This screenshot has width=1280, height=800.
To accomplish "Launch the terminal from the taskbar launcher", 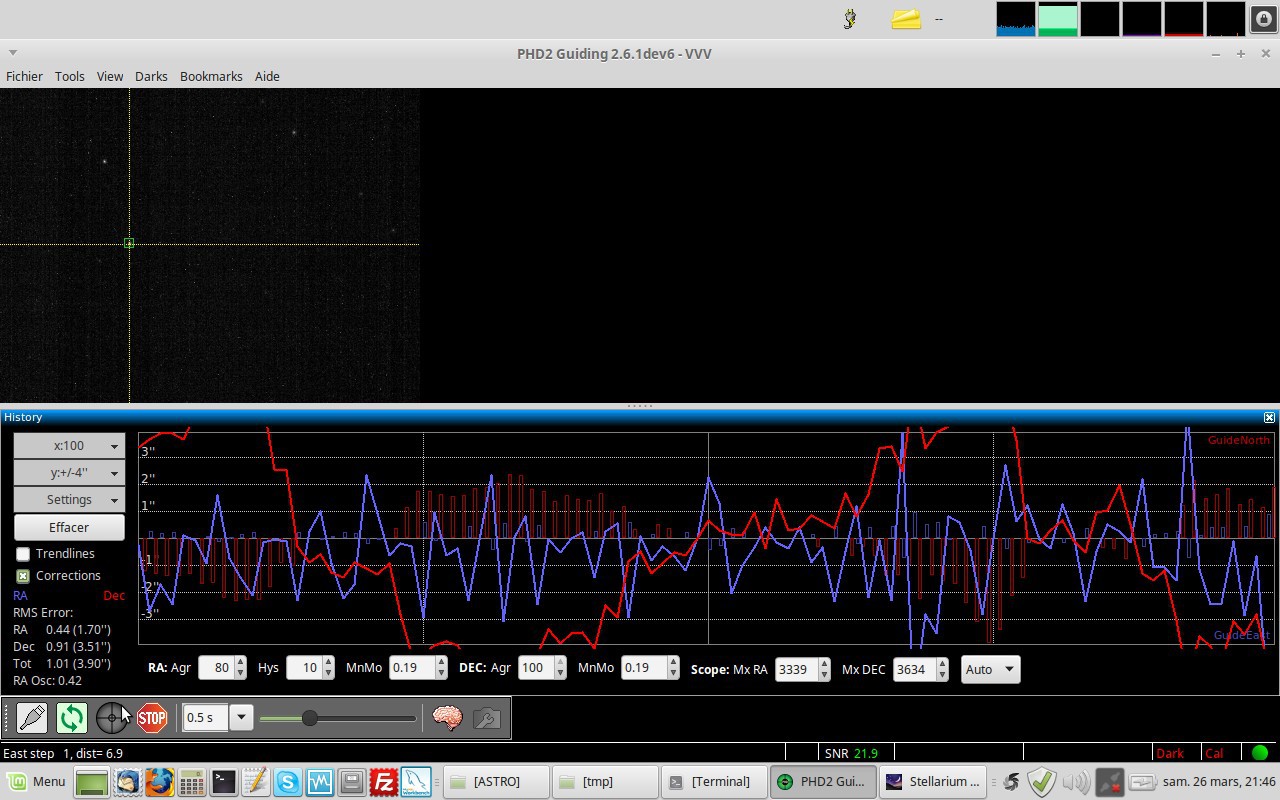I will [x=223, y=782].
